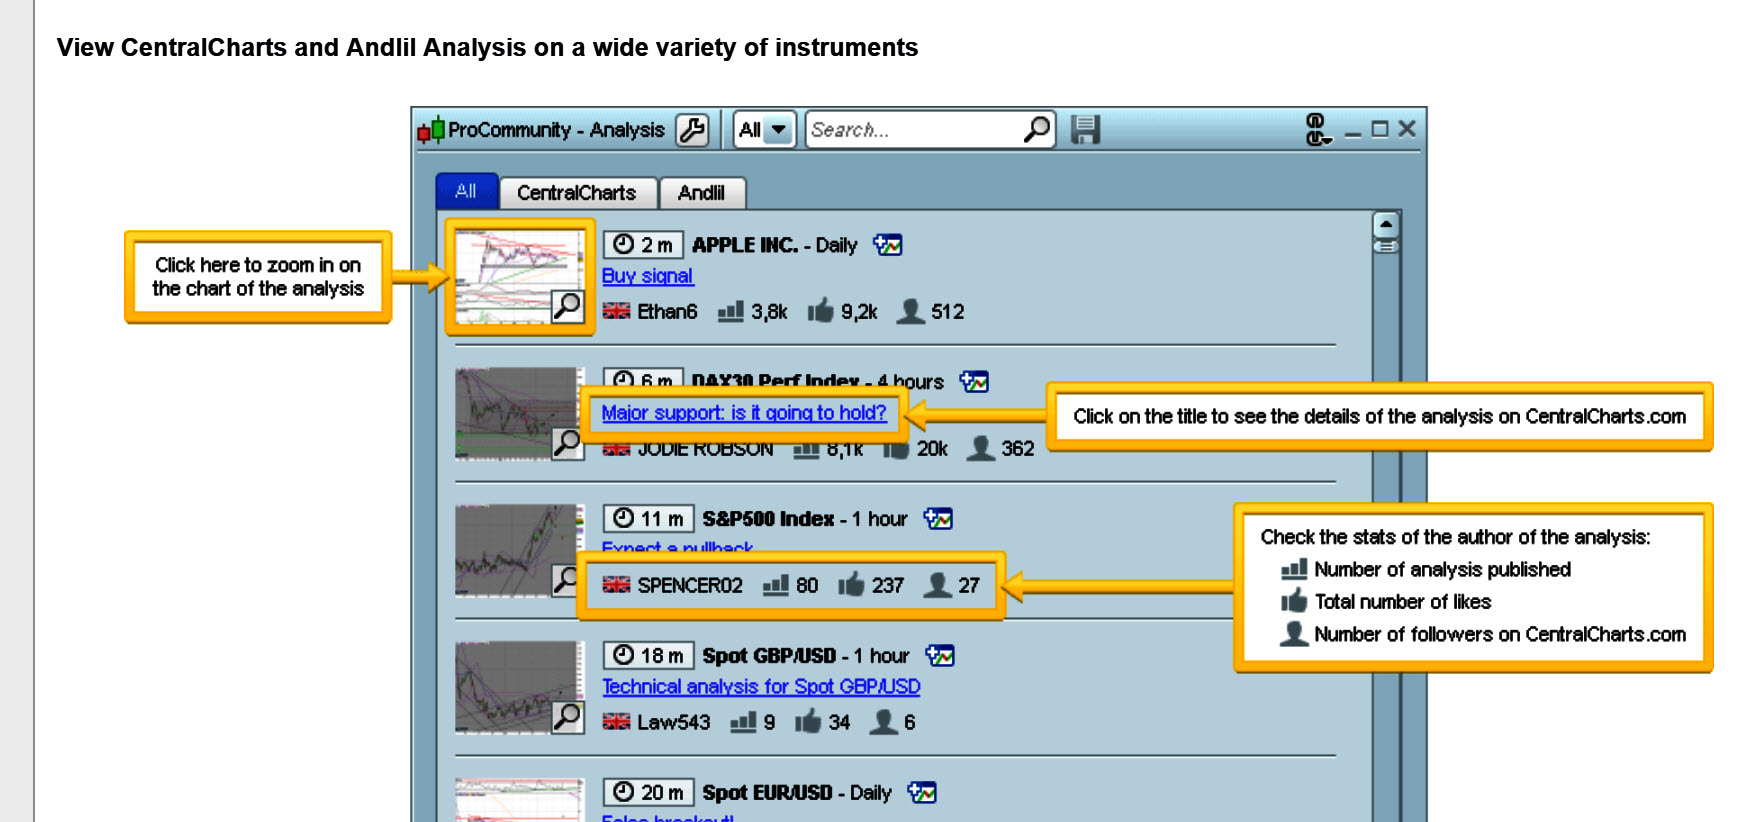
Task: Open chart icon beside APPLE INC. - Daily
Action: pos(888,245)
